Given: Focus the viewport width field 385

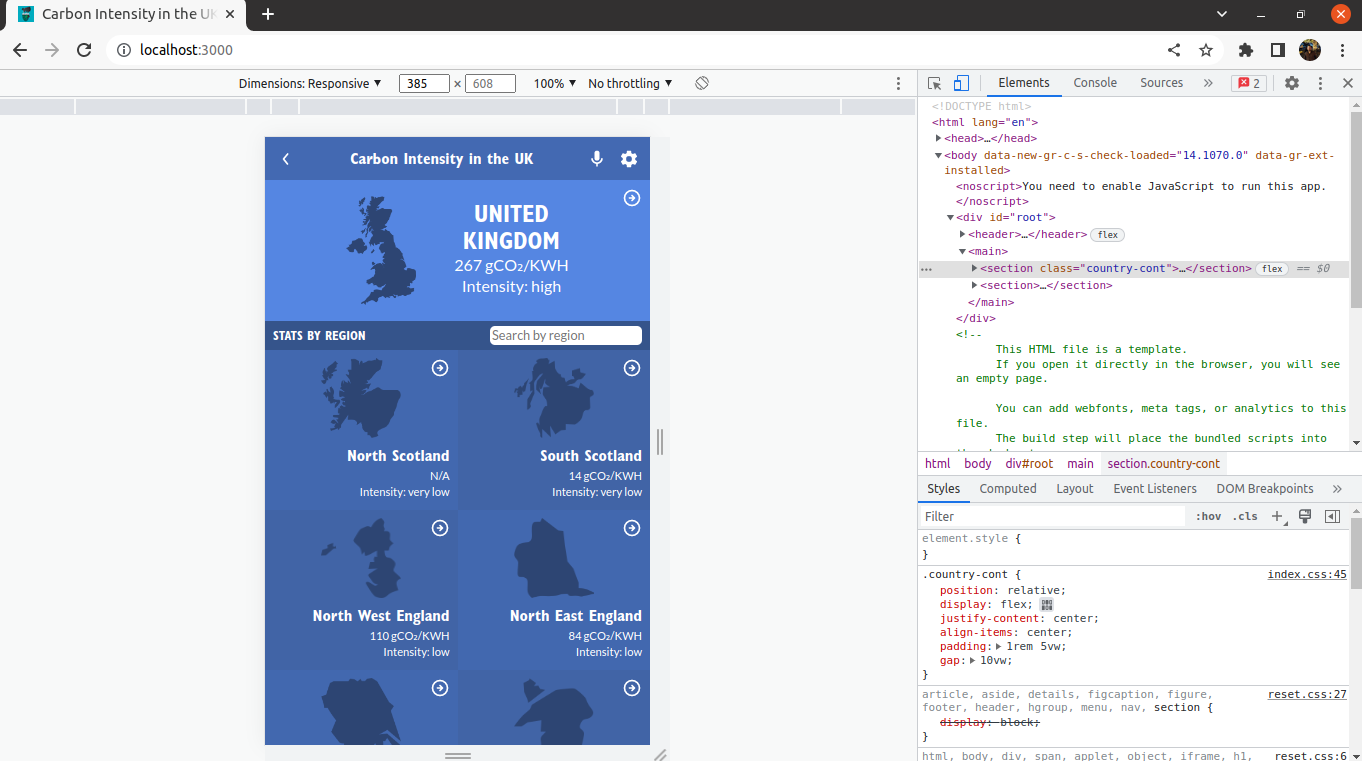Looking at the screenshot, I should [424, 83].
